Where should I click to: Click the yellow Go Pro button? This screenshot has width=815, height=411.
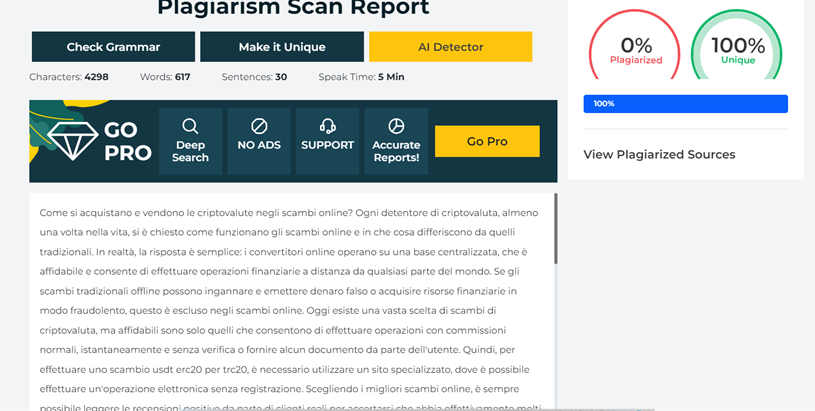click(x=487, y=142)
